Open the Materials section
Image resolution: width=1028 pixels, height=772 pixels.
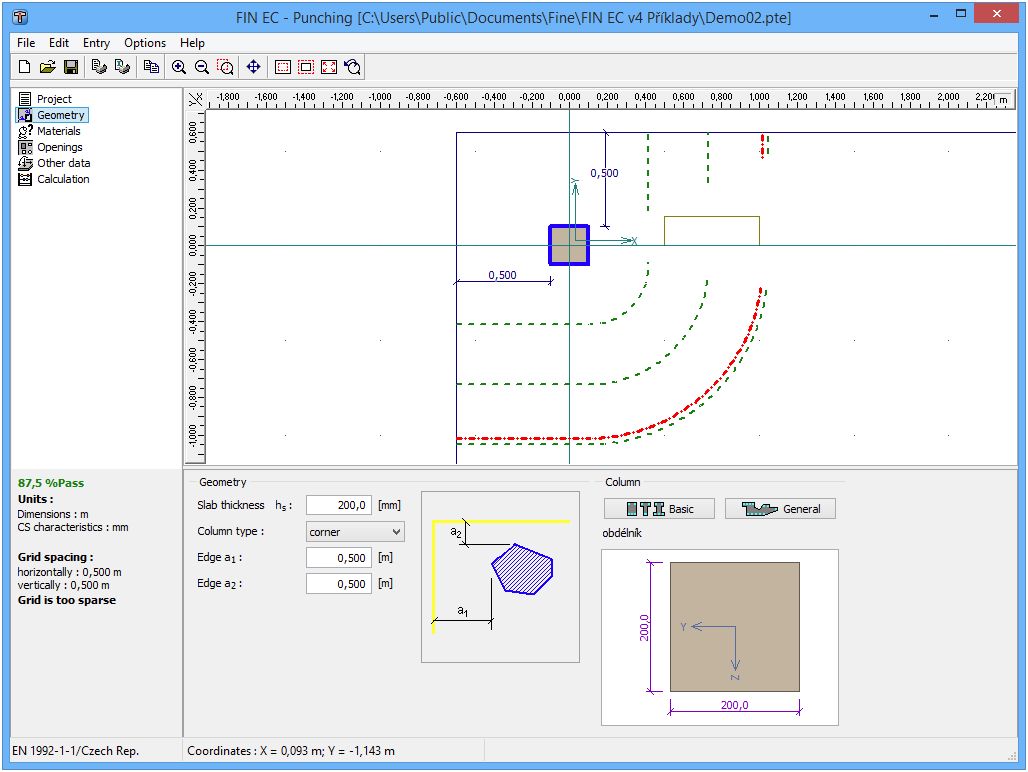click(58, 131)
